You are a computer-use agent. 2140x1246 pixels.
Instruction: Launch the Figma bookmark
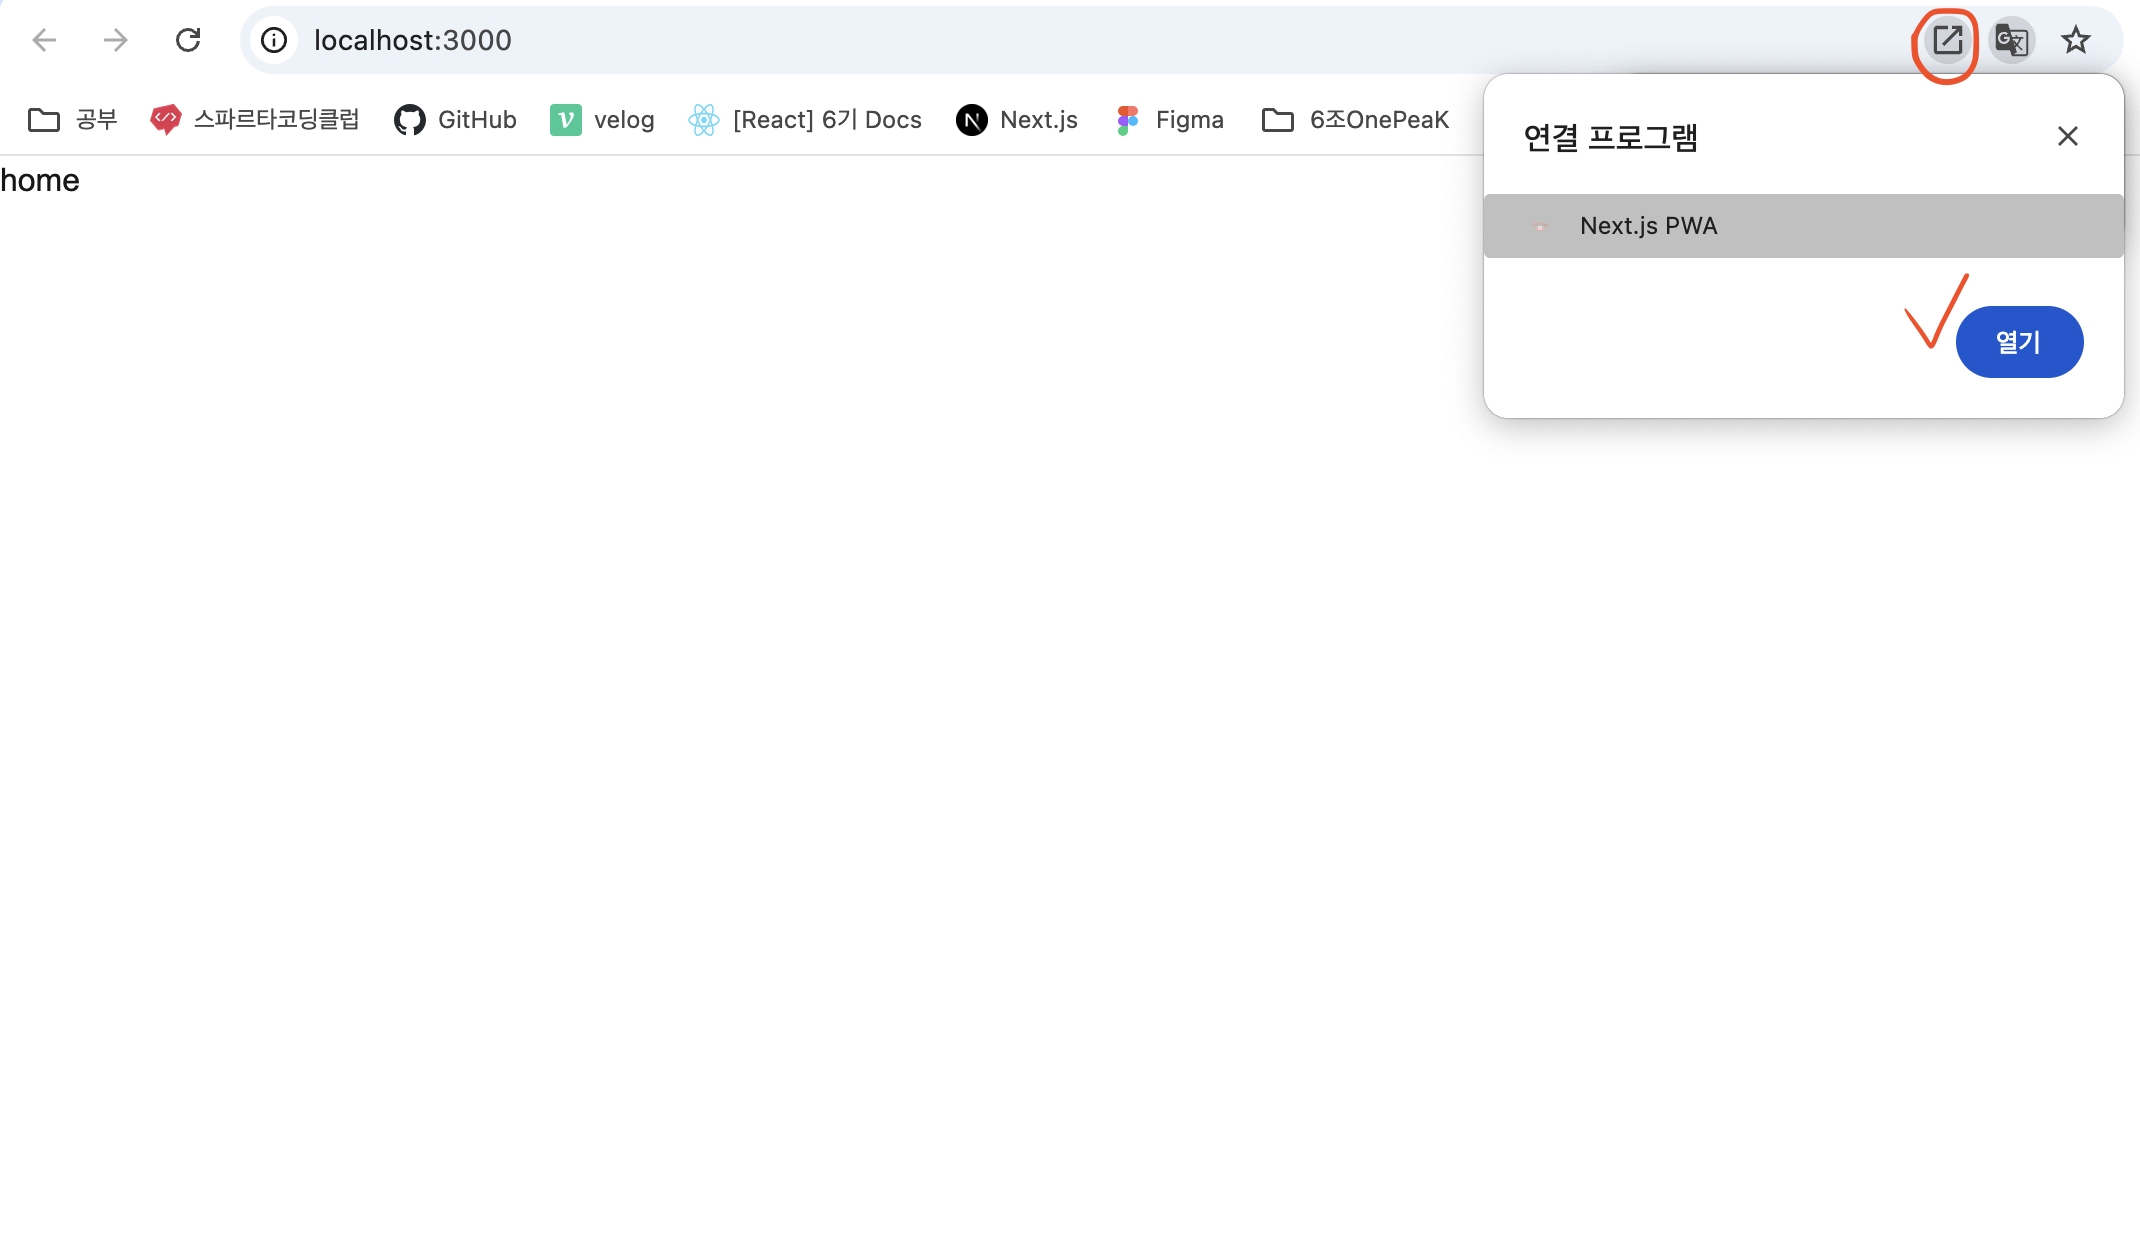[x=1170, y=120]
